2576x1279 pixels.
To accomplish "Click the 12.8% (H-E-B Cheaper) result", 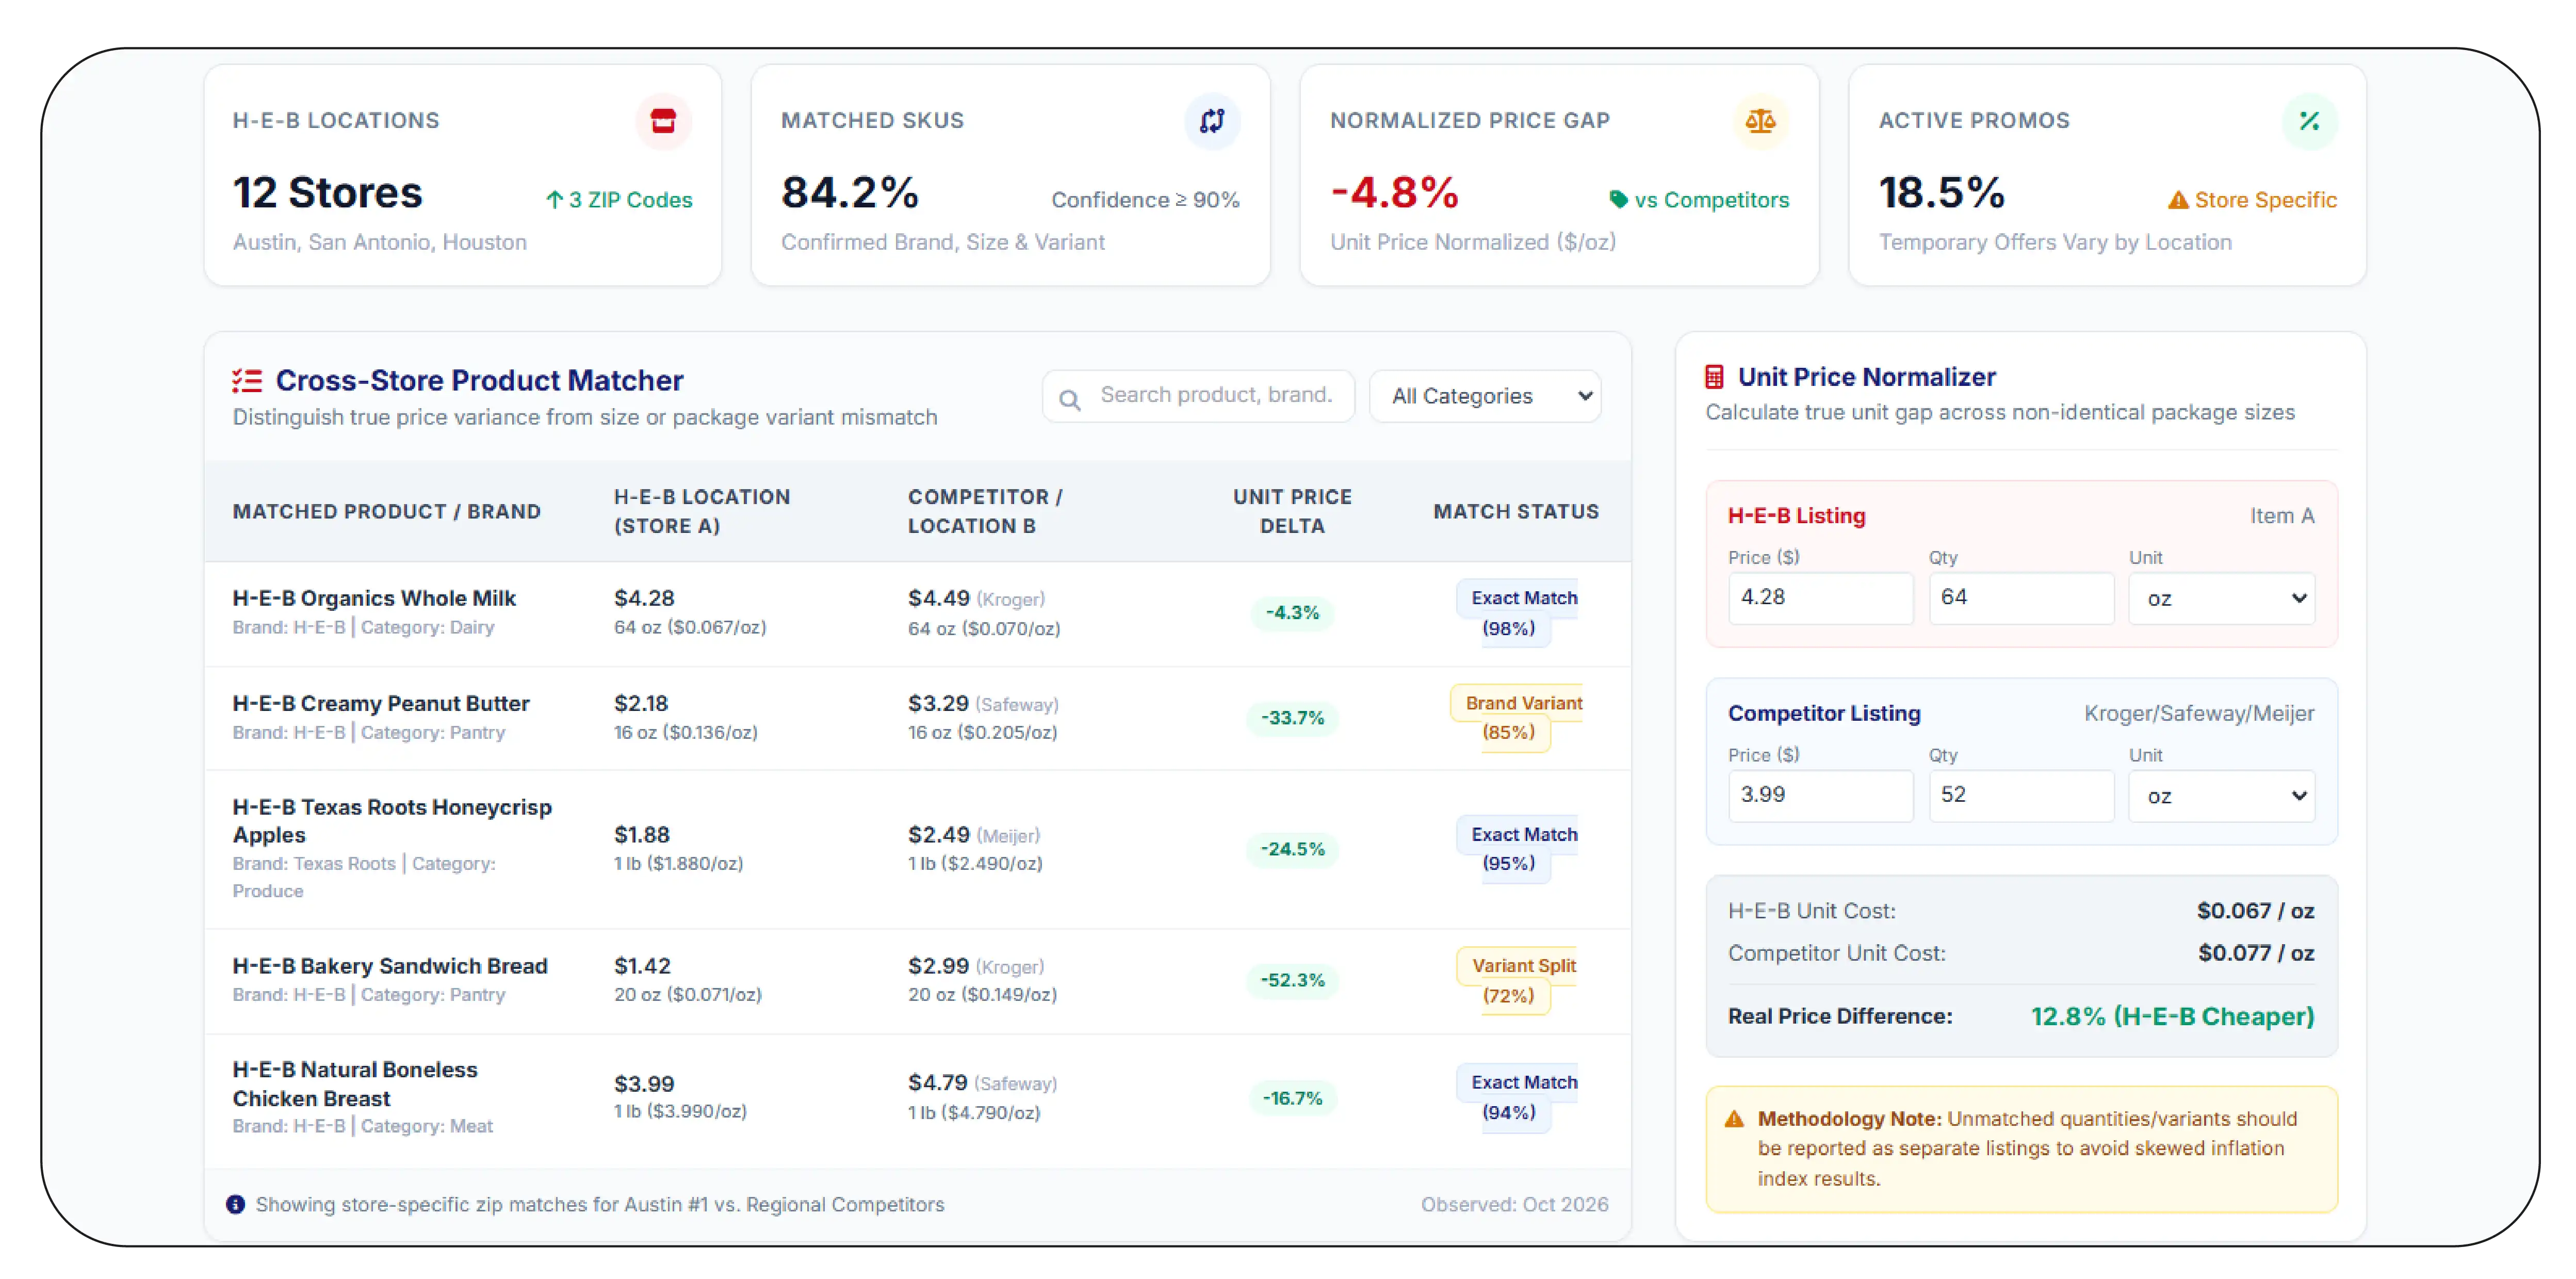I will tap(2172, 1016).
